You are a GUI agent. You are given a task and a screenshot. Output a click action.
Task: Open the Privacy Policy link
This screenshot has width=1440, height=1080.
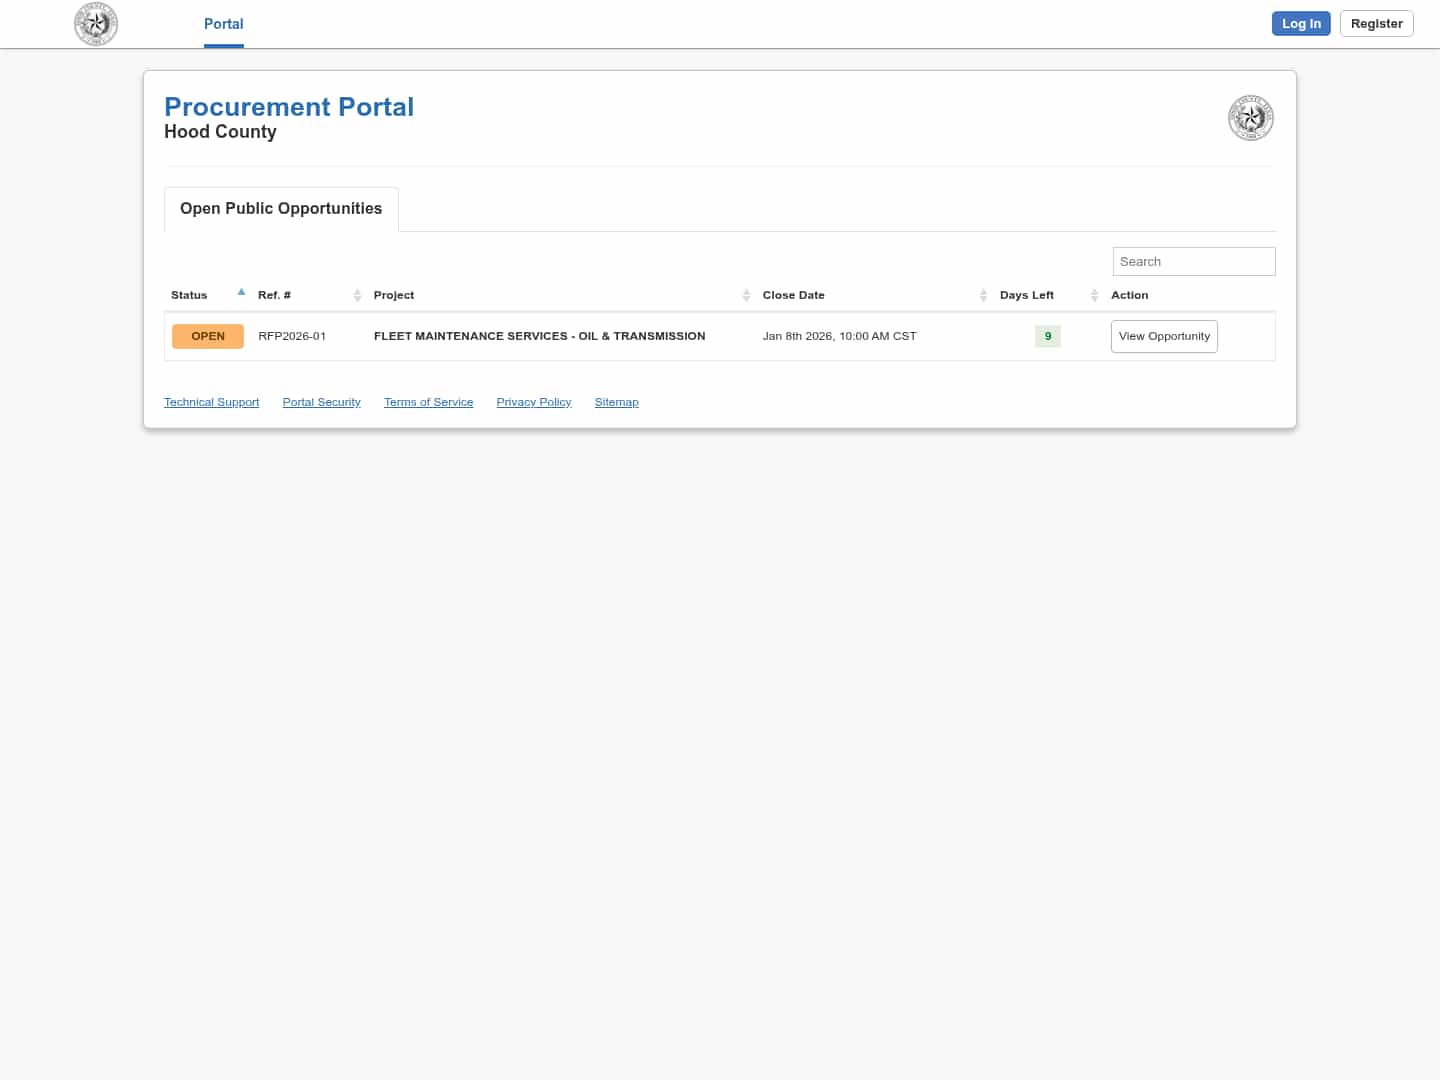point(534,402)
